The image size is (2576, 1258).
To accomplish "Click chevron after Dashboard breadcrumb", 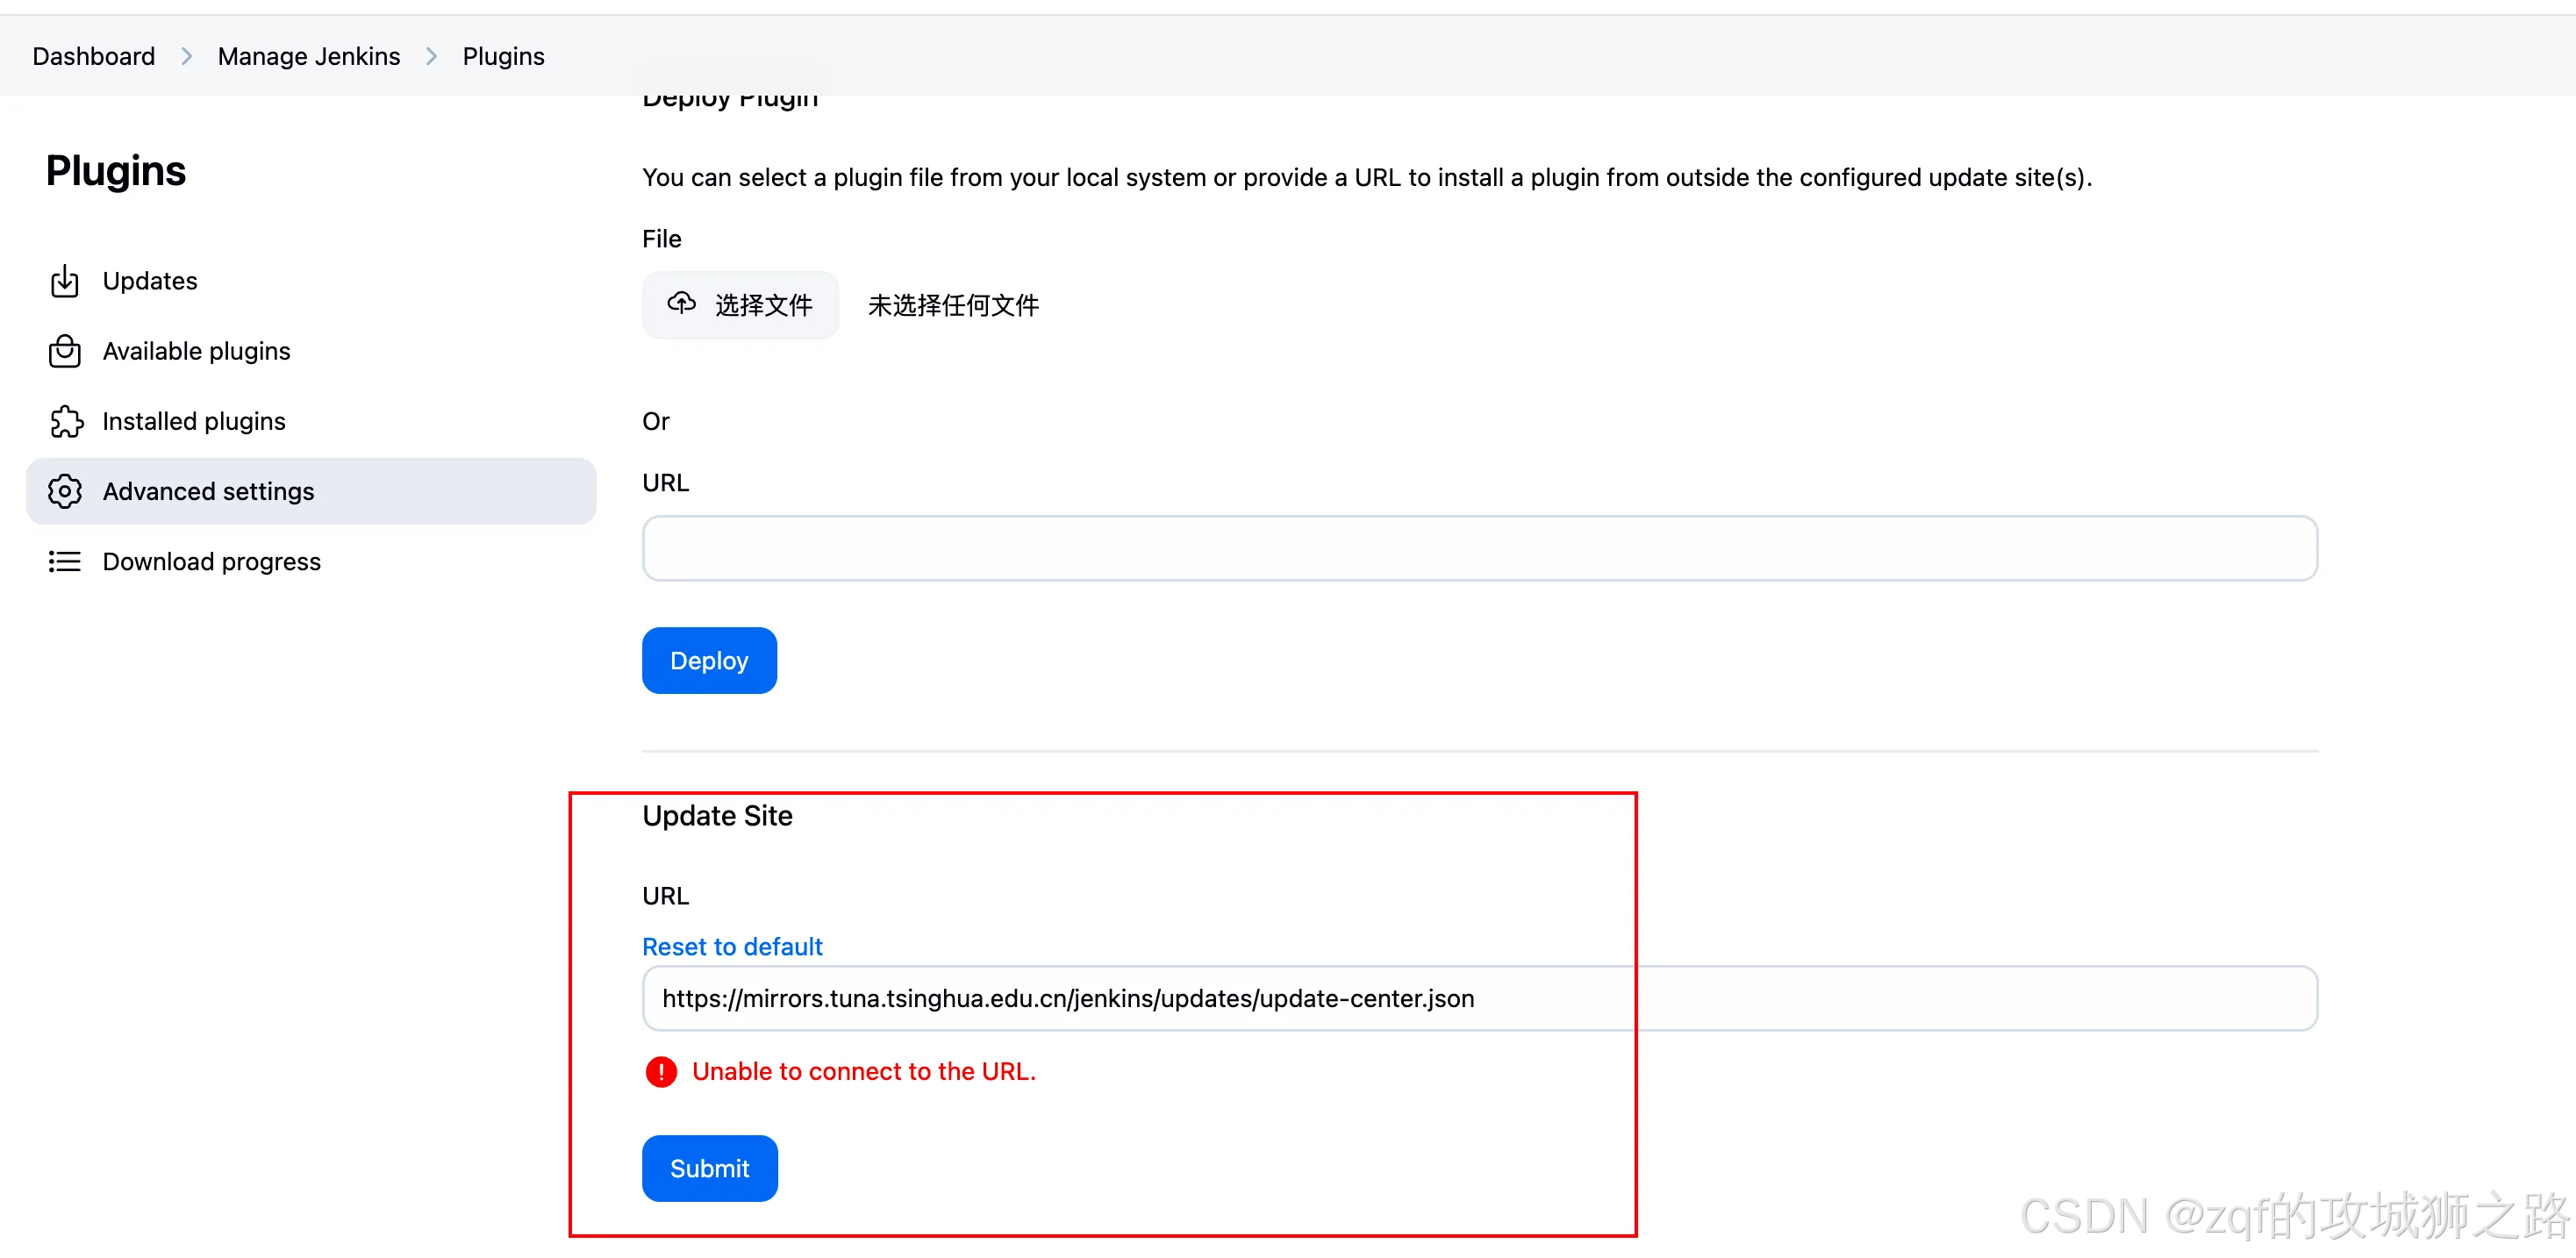I will pos(186,56).
